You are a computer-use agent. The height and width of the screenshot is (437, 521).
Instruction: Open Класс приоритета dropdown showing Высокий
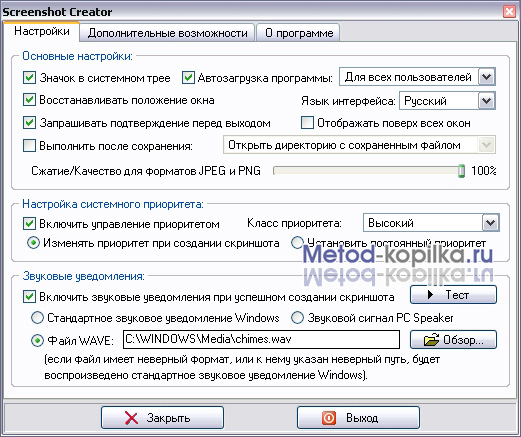tap(431, 223)
